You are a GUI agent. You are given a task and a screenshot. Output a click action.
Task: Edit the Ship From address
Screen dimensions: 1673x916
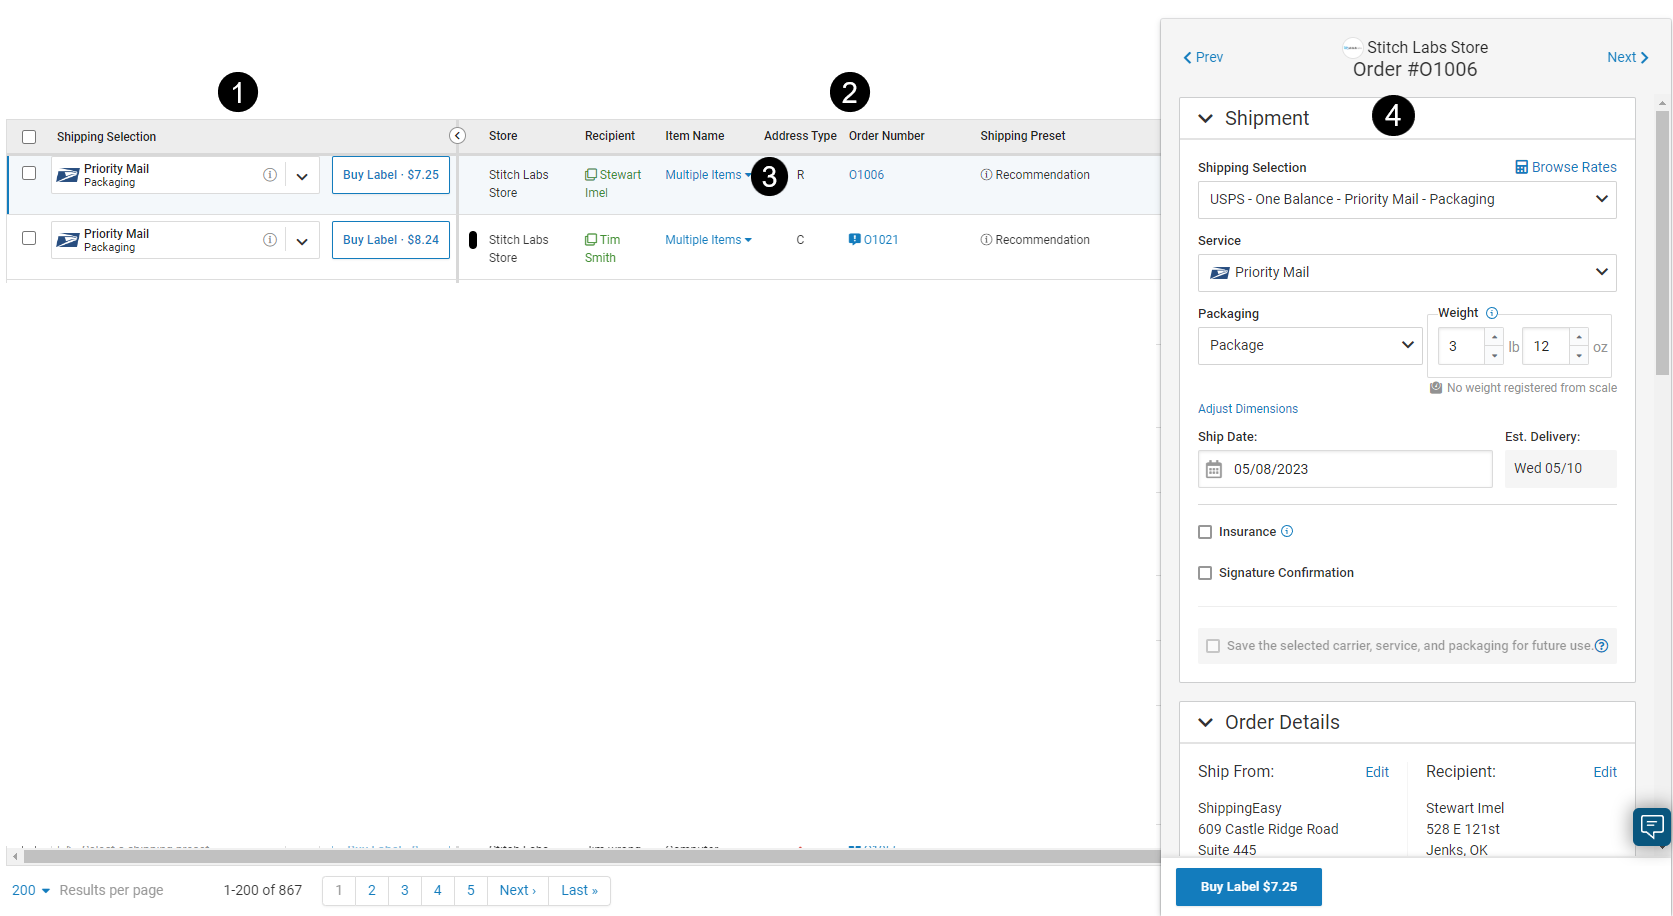(1377, 772)
